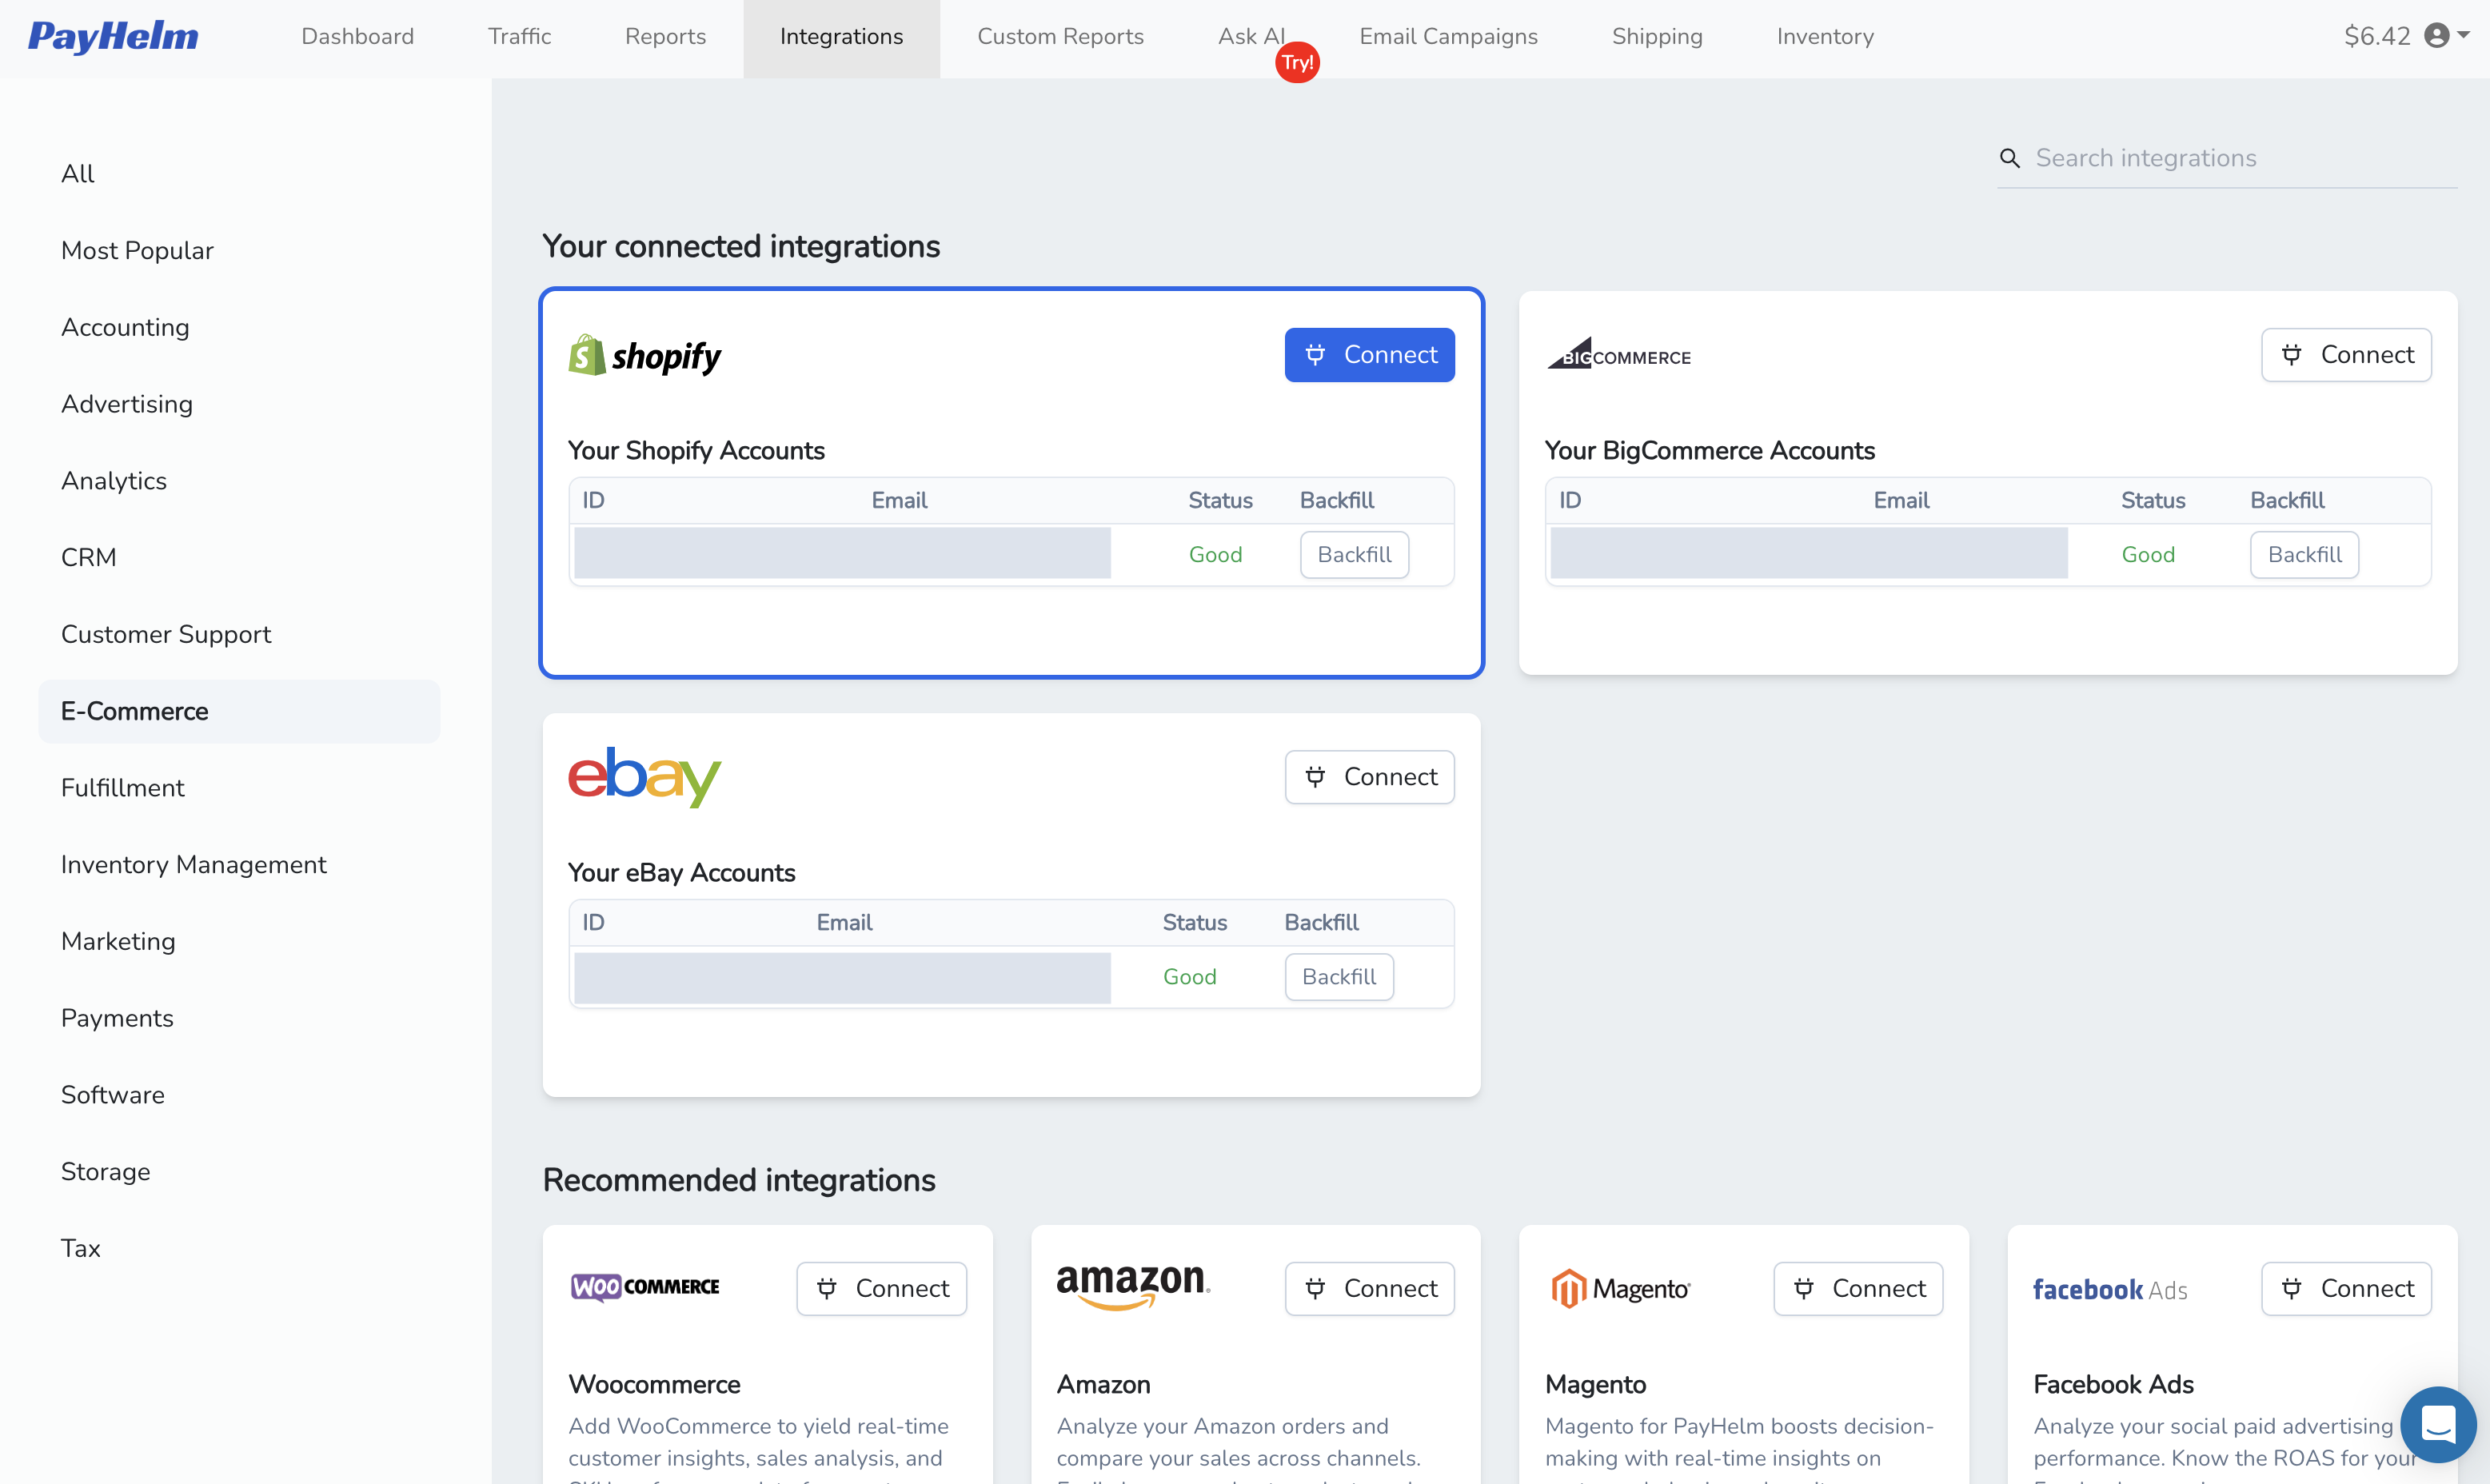
Task: Click the PayHelm logo
Action: pos(112,36)
